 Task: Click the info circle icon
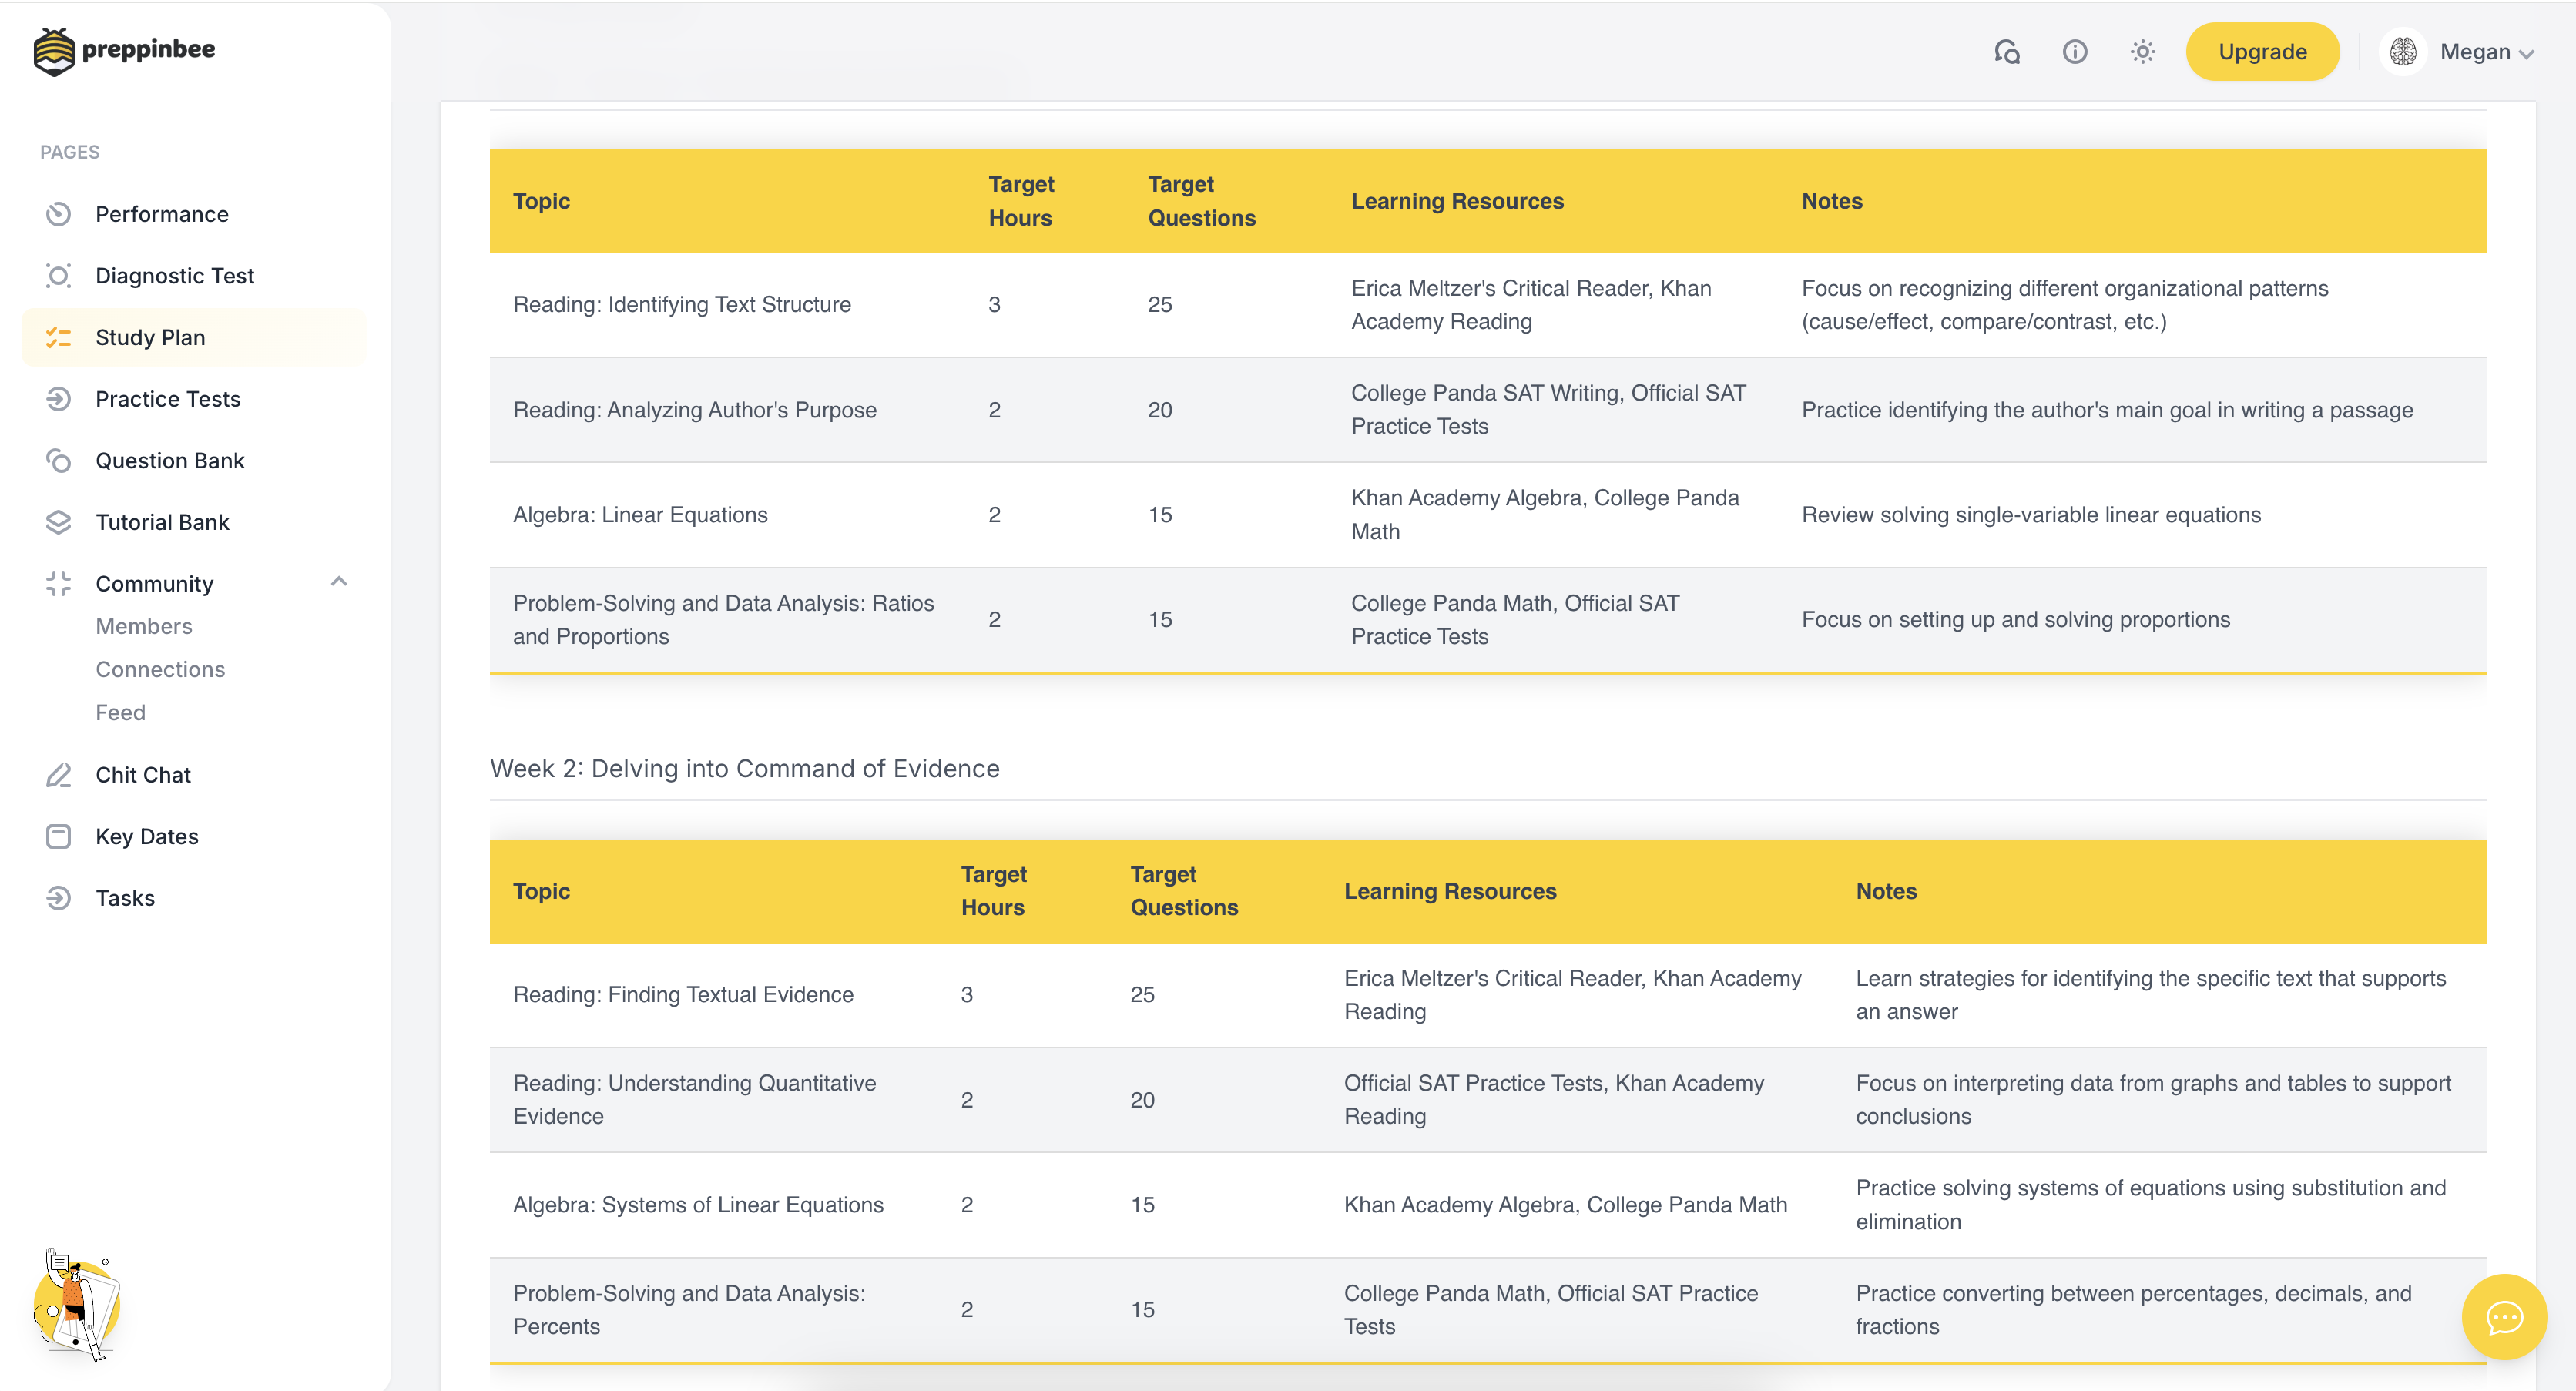[x=2074, y=52]
